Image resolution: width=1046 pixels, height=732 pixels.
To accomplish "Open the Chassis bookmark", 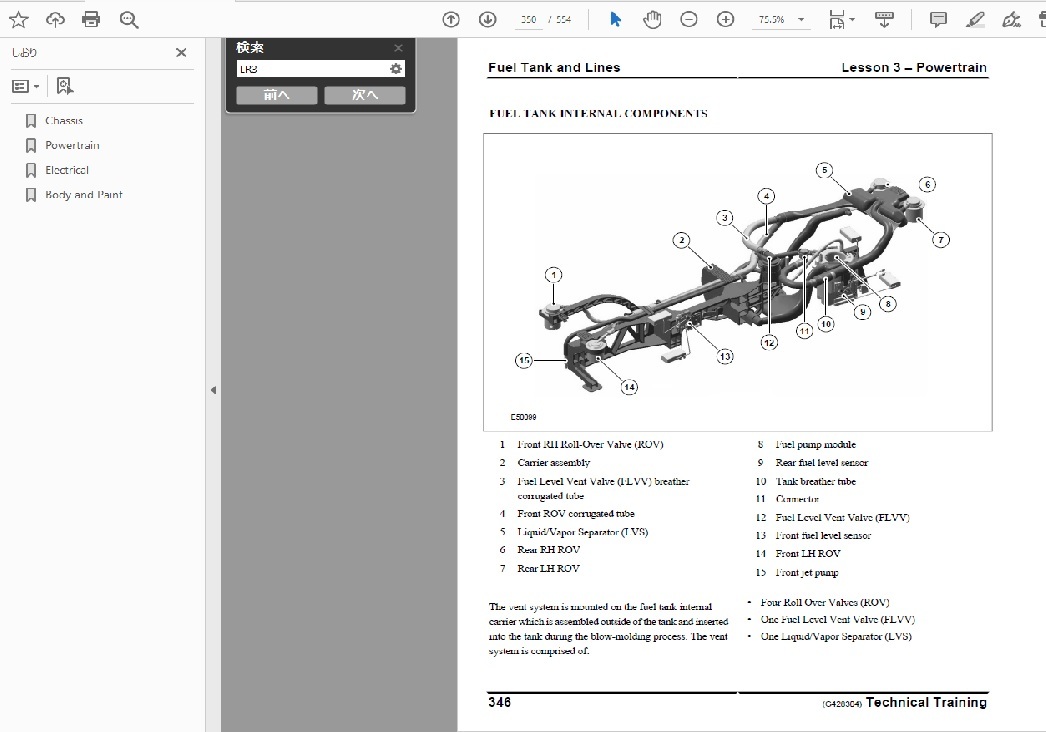I will (64, 121).
